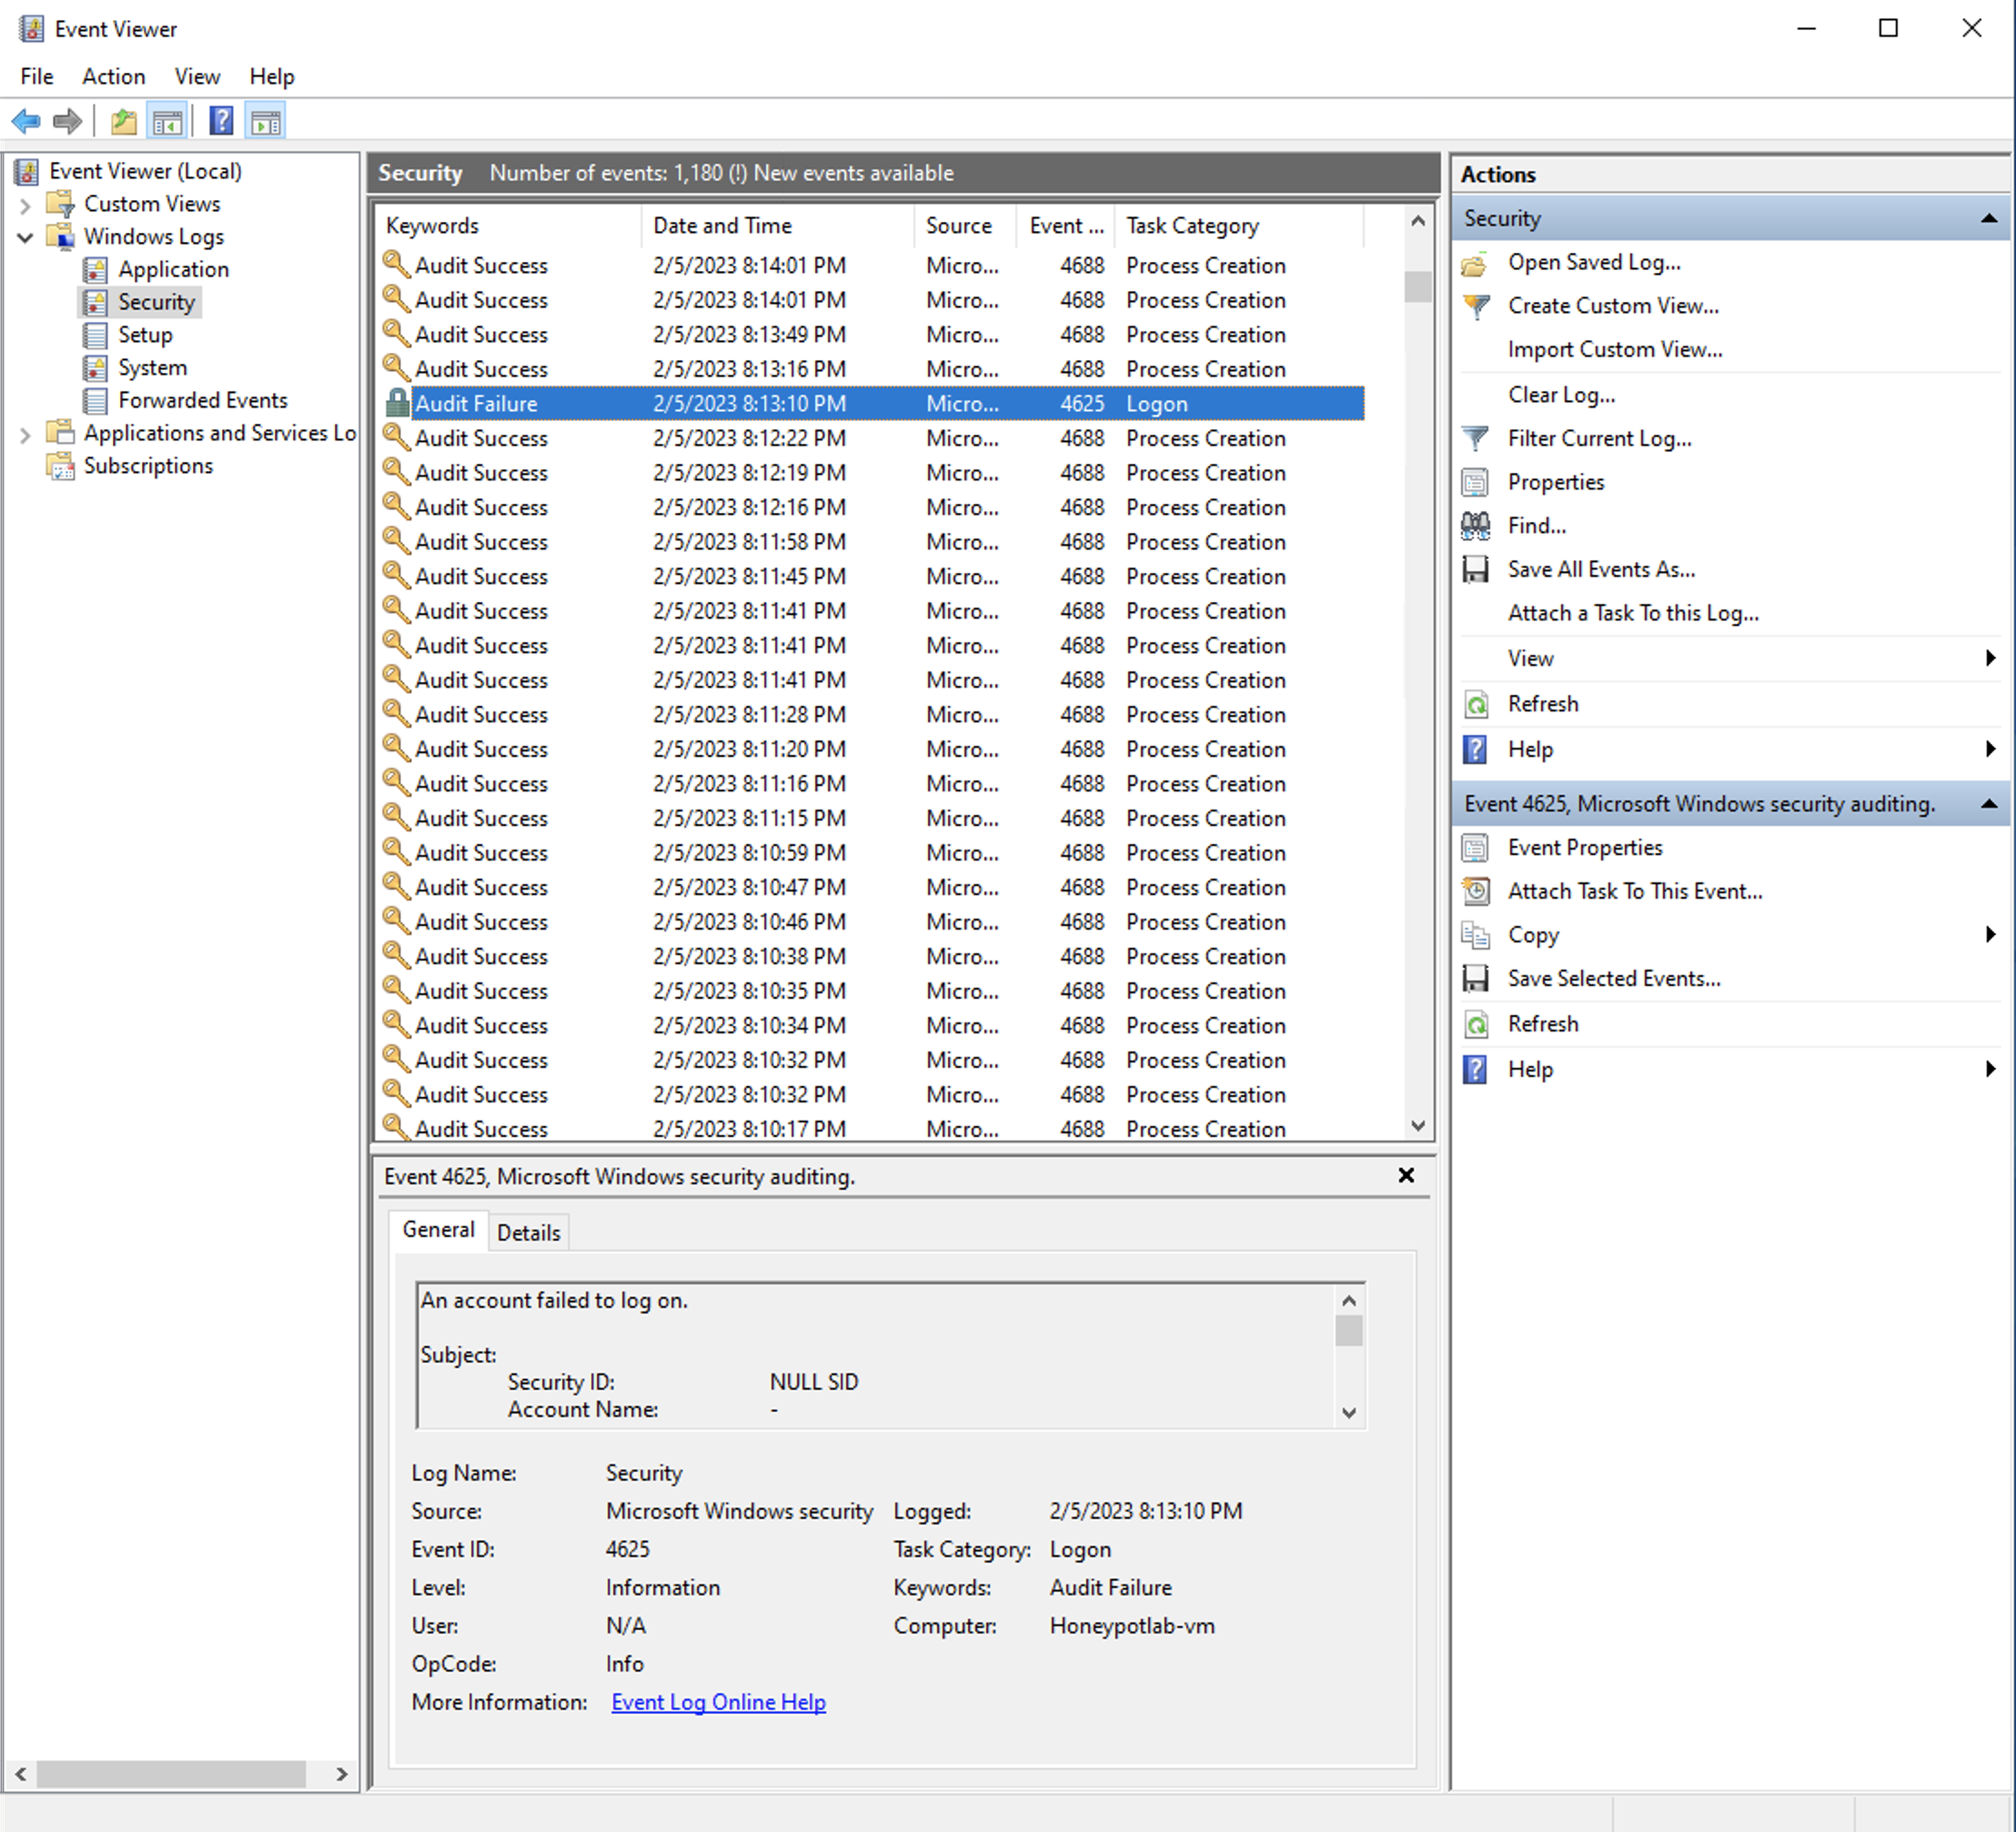Click the console tree scroll right arrow
This screenshot has width=2016, height=1832.
[x=342, y=1774]
